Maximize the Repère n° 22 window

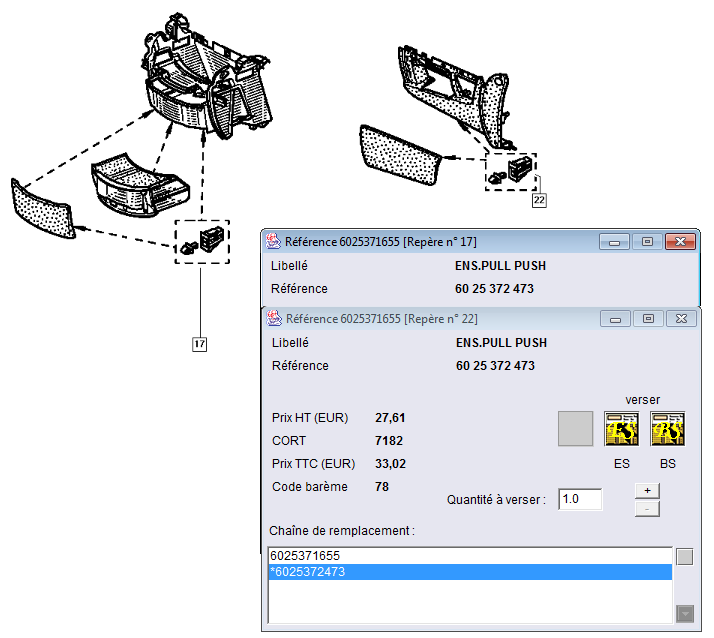point(648,319)
